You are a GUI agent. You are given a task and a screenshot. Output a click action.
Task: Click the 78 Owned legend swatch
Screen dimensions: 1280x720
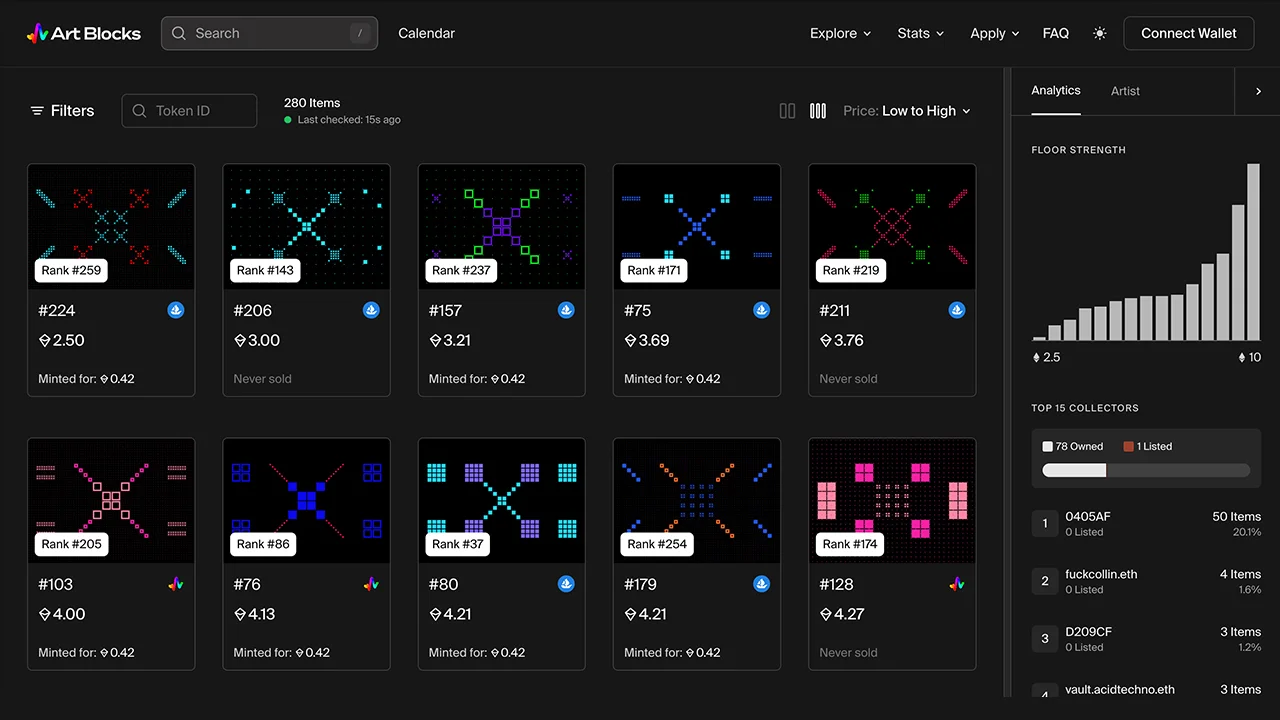click(x=1047, y=447)
